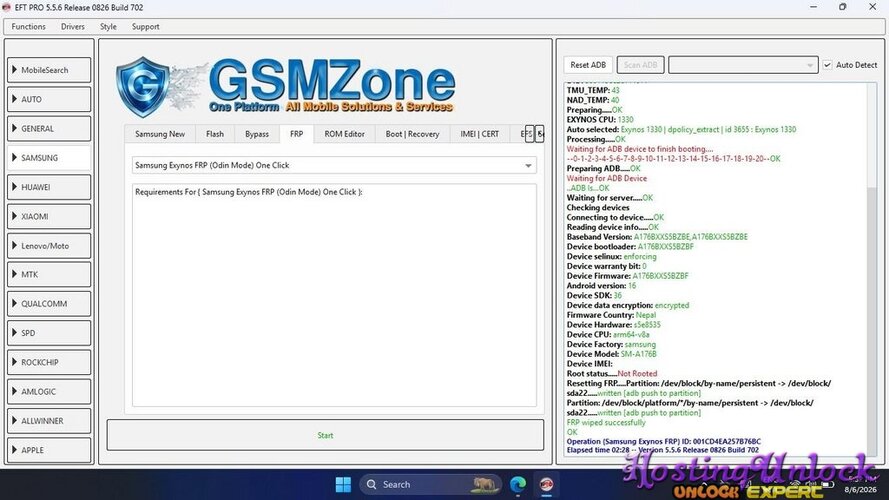Toggle the Auto Detect checkbox
The image size is (889, 500).
point(827,65)
